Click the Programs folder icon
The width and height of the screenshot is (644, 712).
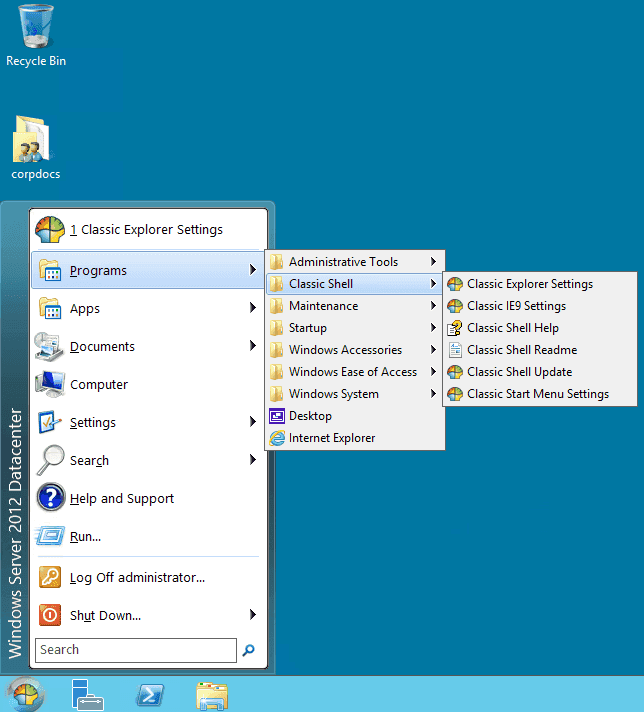coord(50,270)
